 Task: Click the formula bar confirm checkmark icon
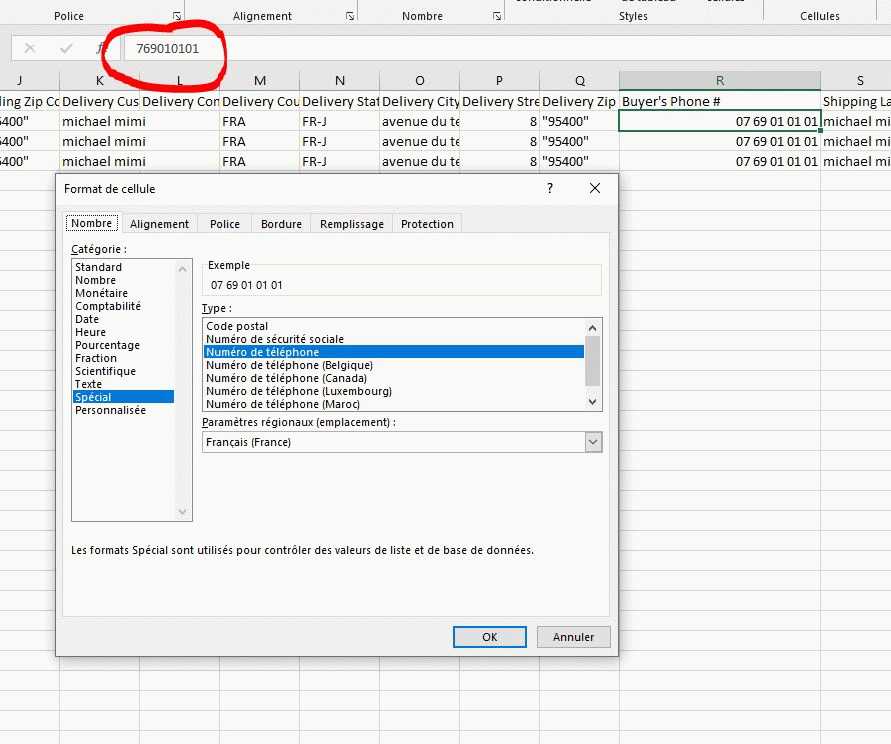click(66, 48)
